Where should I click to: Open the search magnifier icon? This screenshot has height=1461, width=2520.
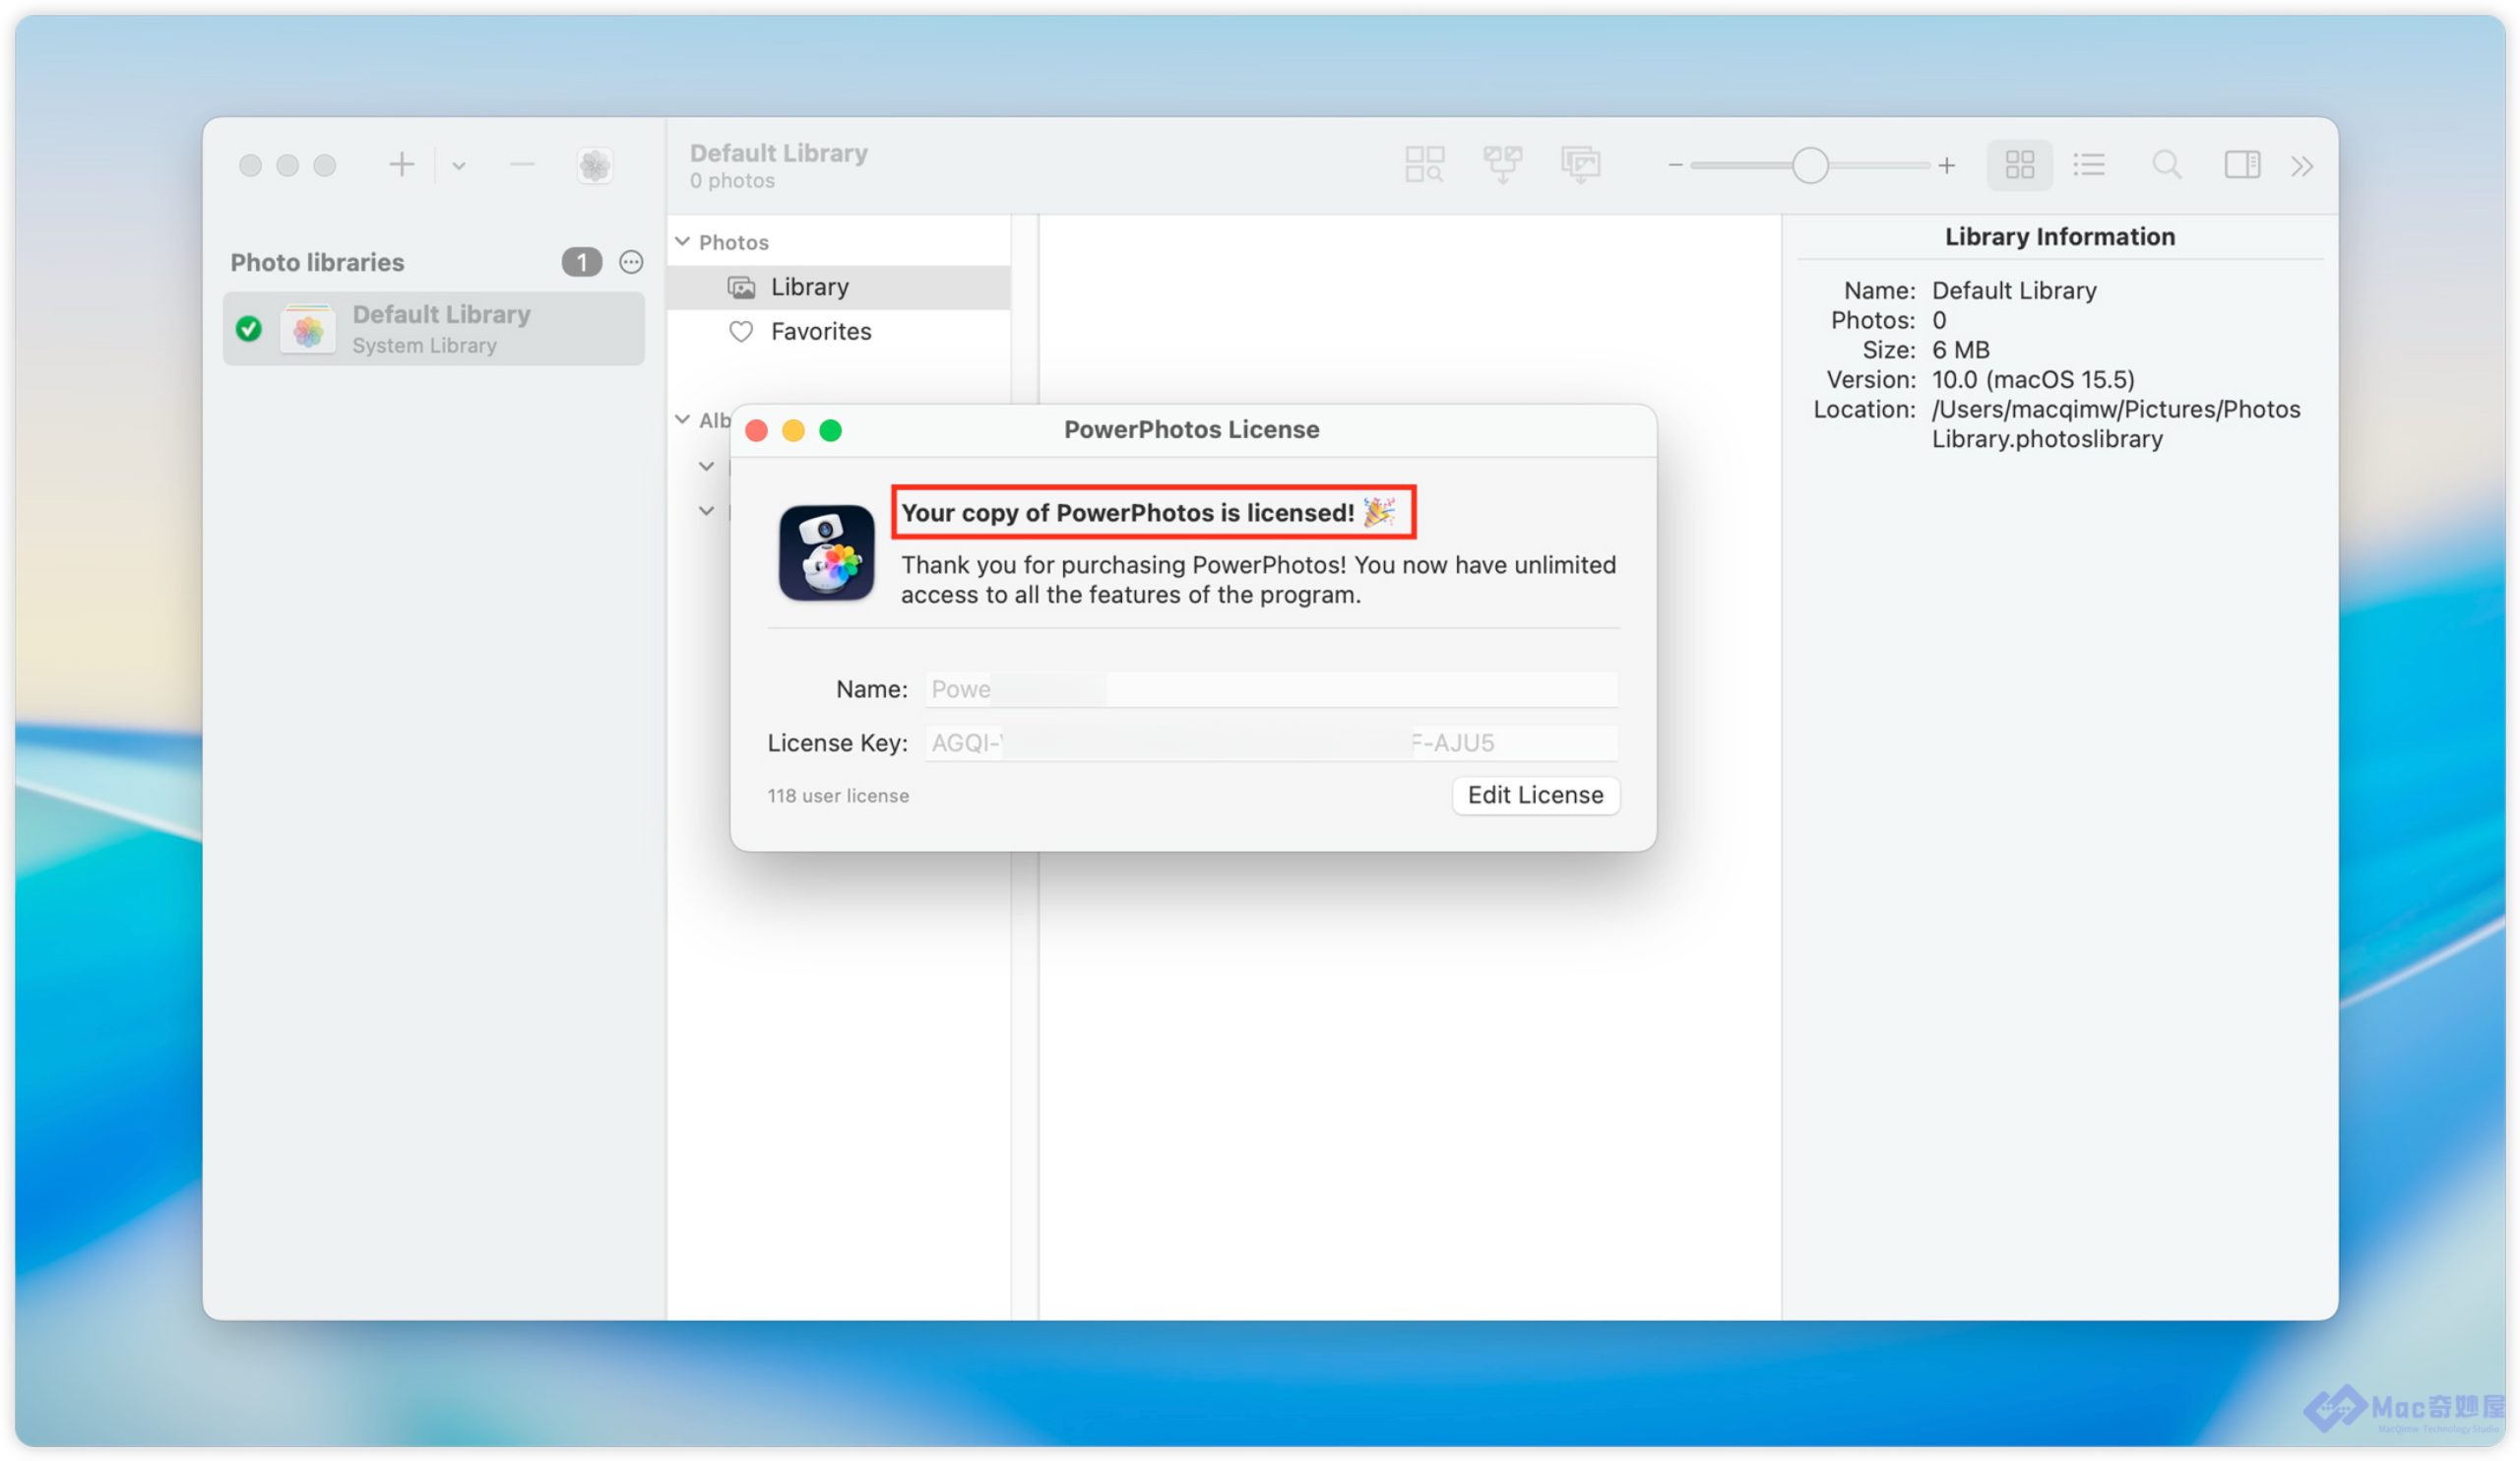(2166, 164)
